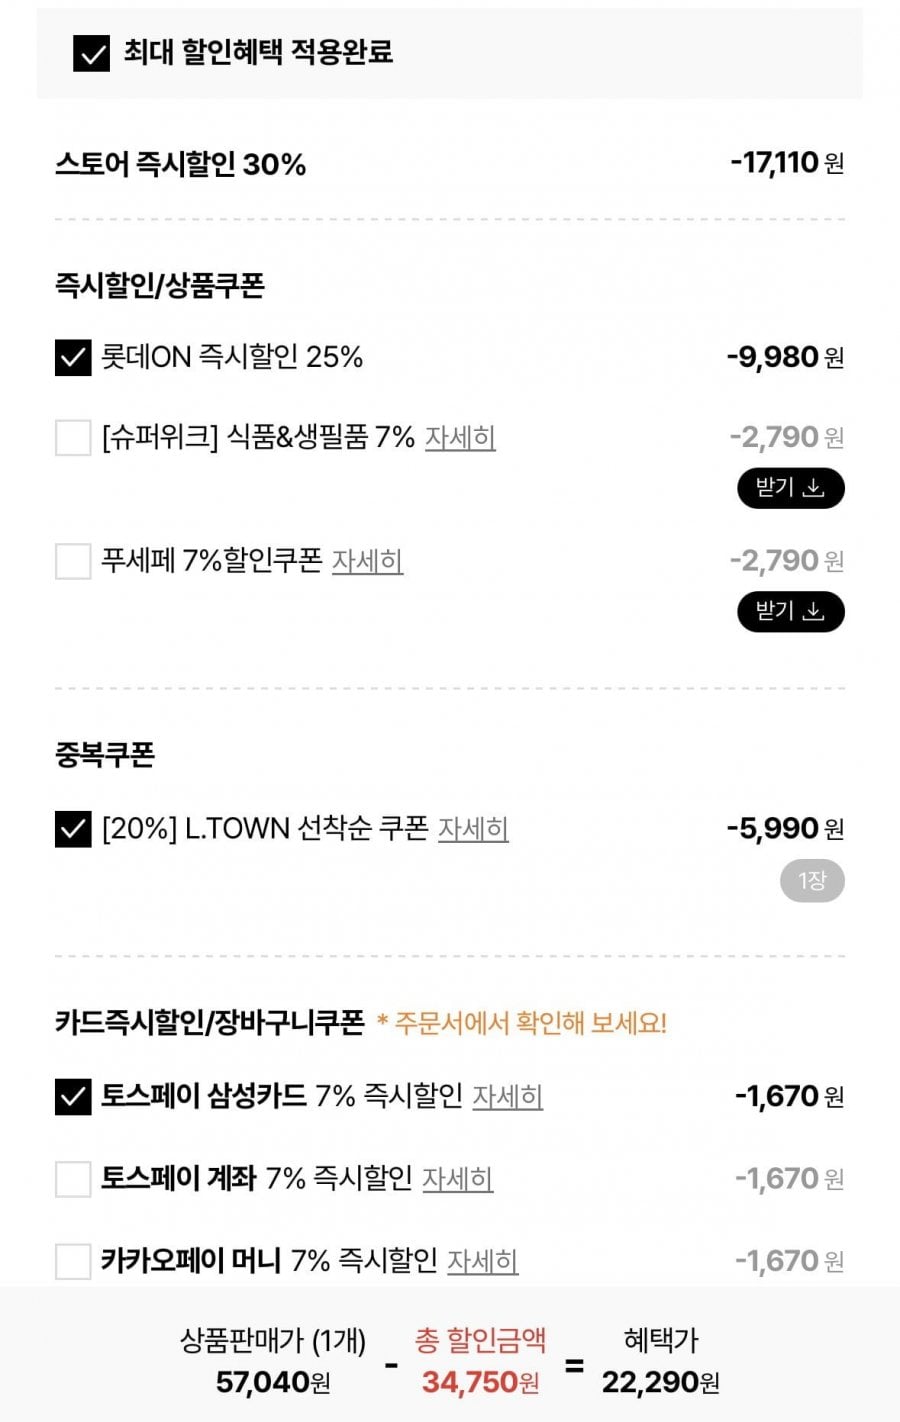
Task: Open 자세히 details for 푸세페 7%할인쿠폰
Action: 367,561
